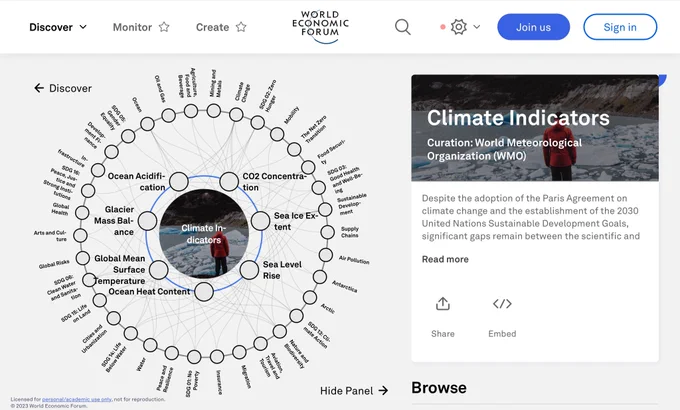Select the Sea Level Rise node circle
This screenshot has height=410, width=680.
click(249, 270)
